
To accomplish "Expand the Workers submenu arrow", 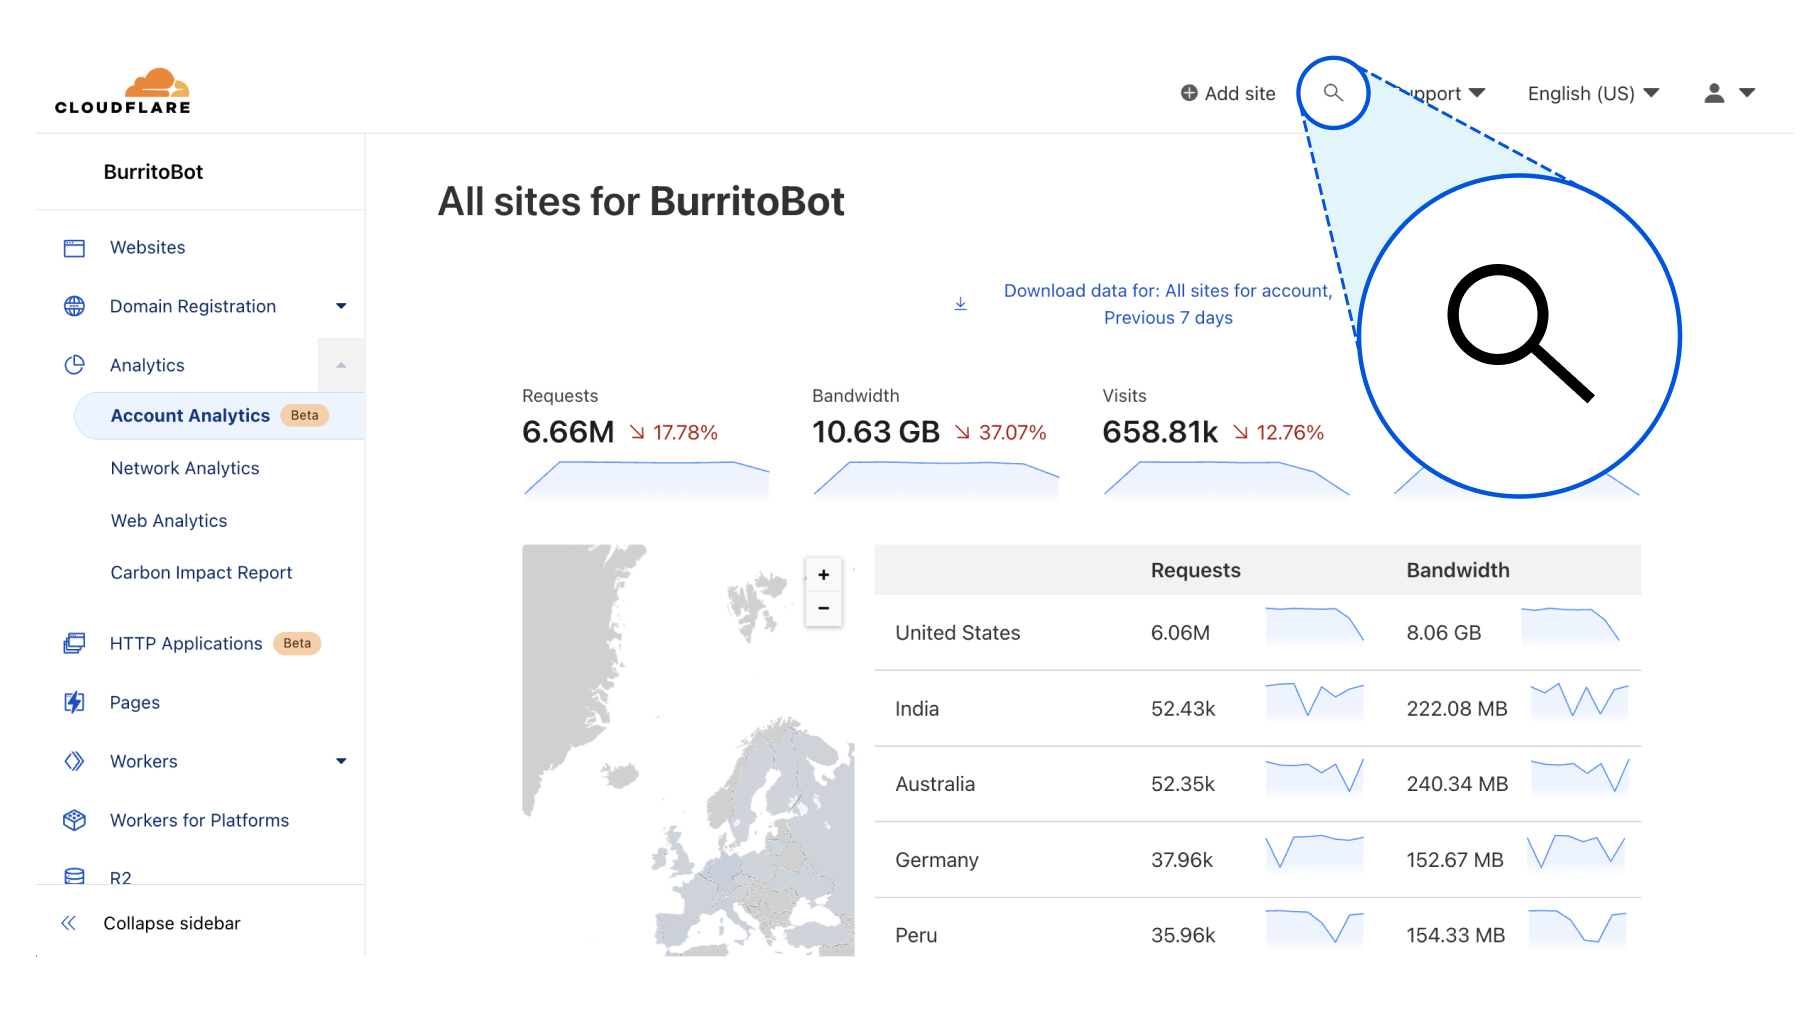I will (341, 761).
